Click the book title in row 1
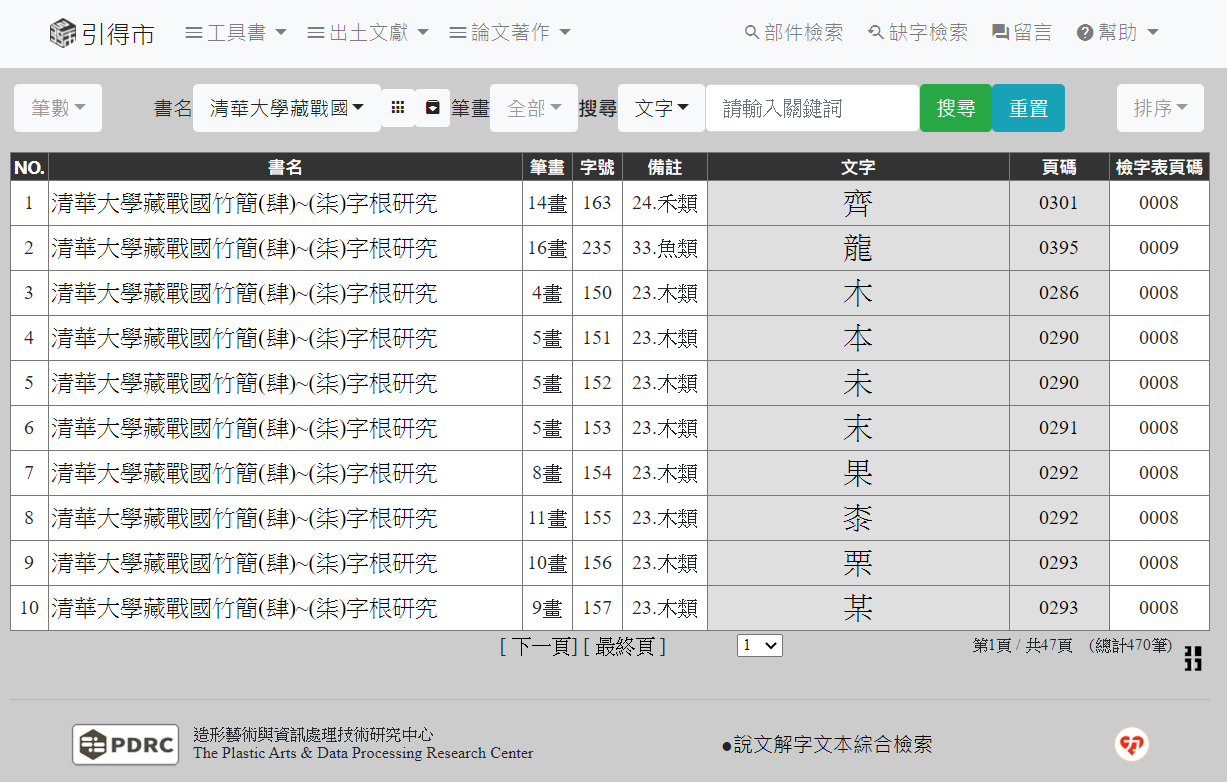The height and width of the screenshot is (782, 1227). (x=244, y=204)
